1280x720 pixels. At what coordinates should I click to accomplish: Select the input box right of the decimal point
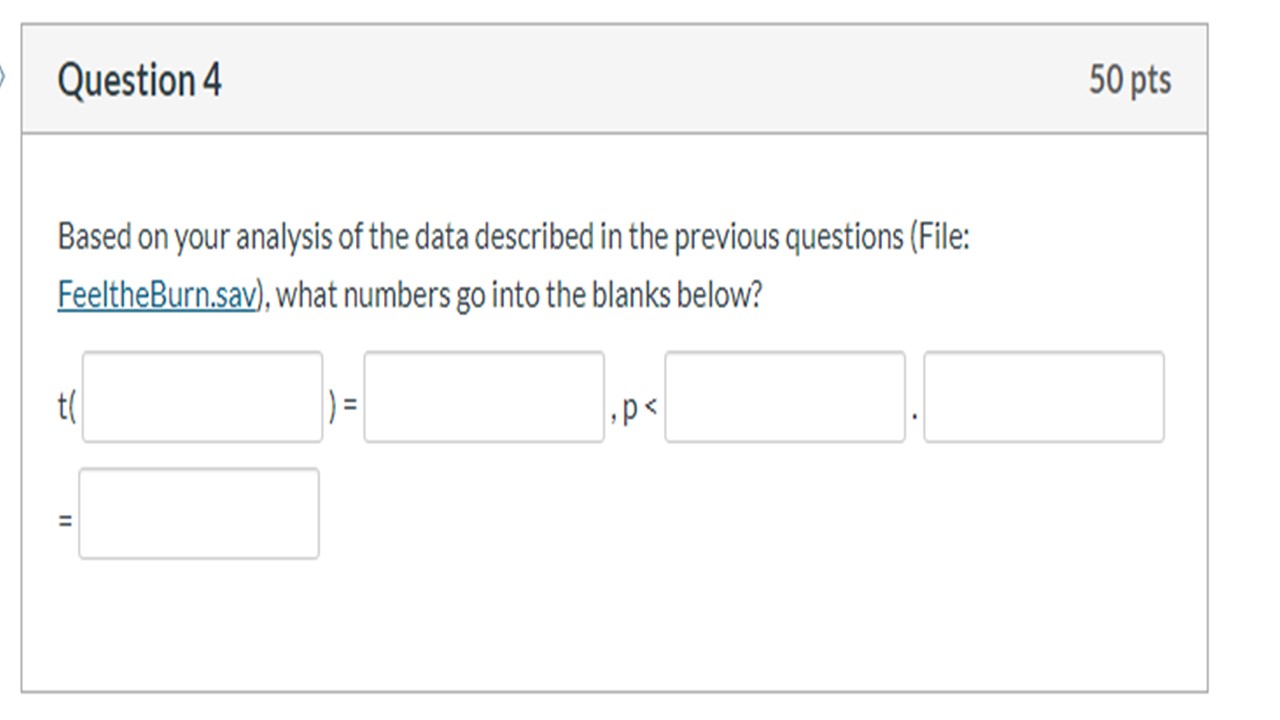pos(1043,397)
